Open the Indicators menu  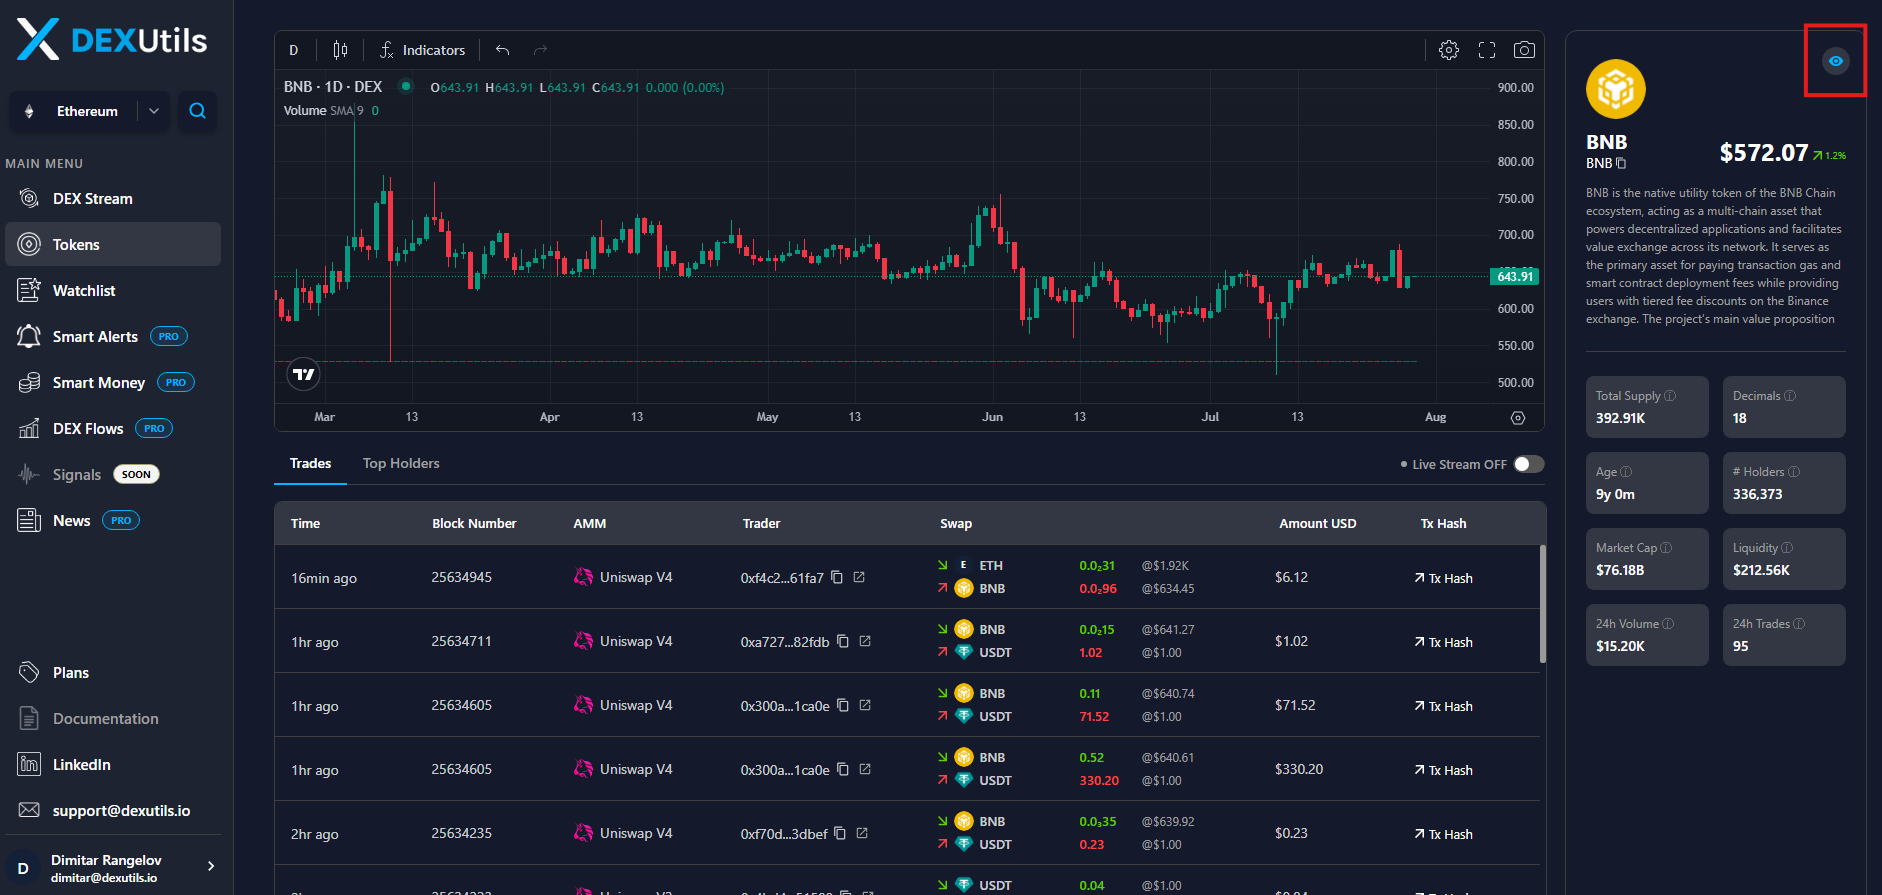tap(422, 50)
